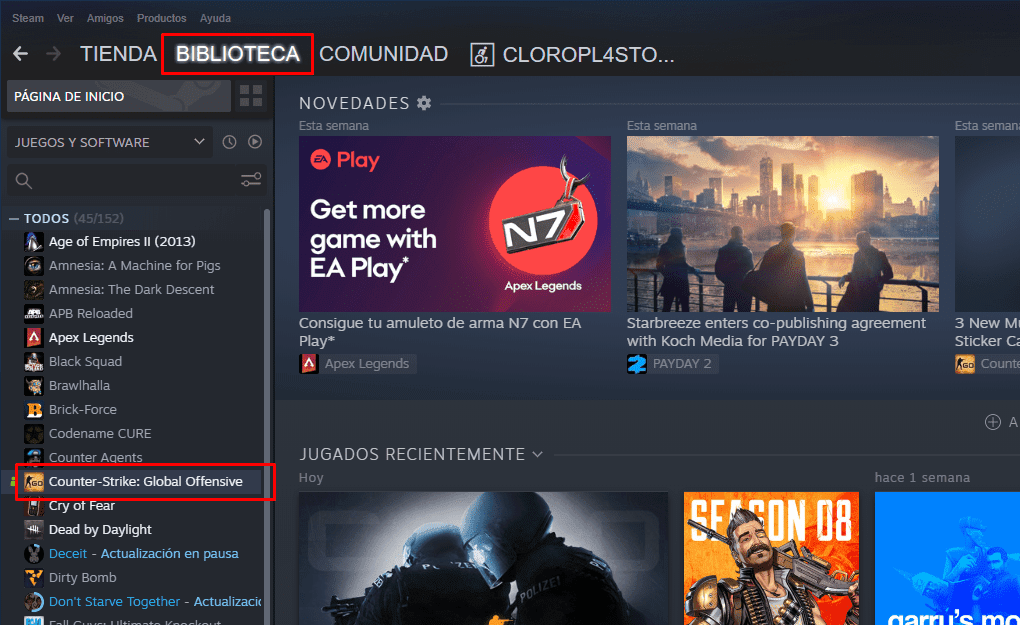Go forward with the right arrow

[53, 53]
